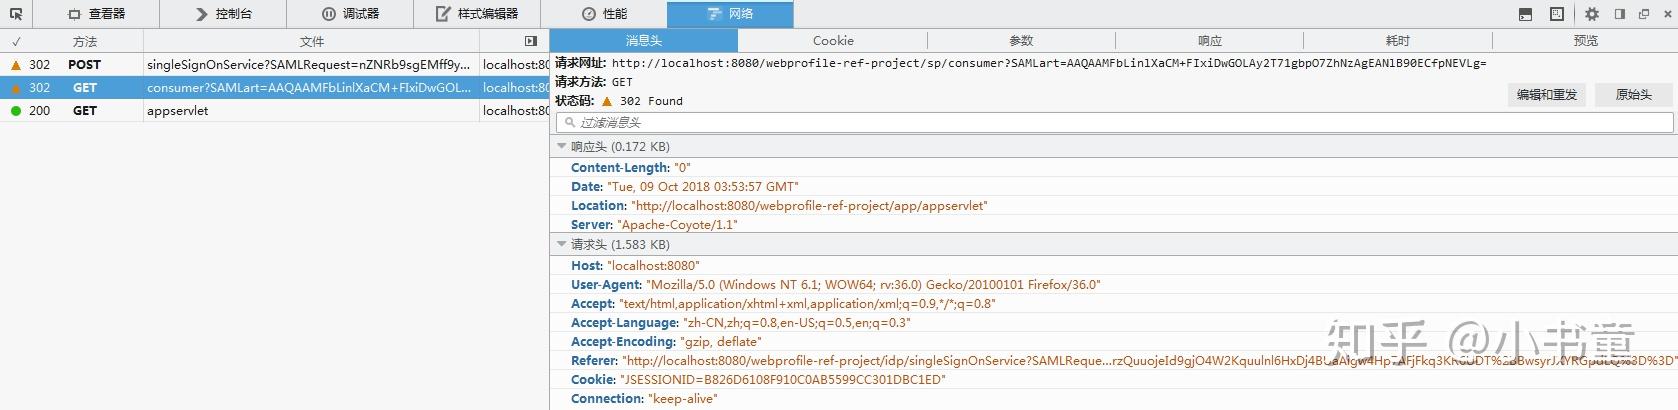
Task: Toggle the network details pane arrow
Action: point(531,41)
